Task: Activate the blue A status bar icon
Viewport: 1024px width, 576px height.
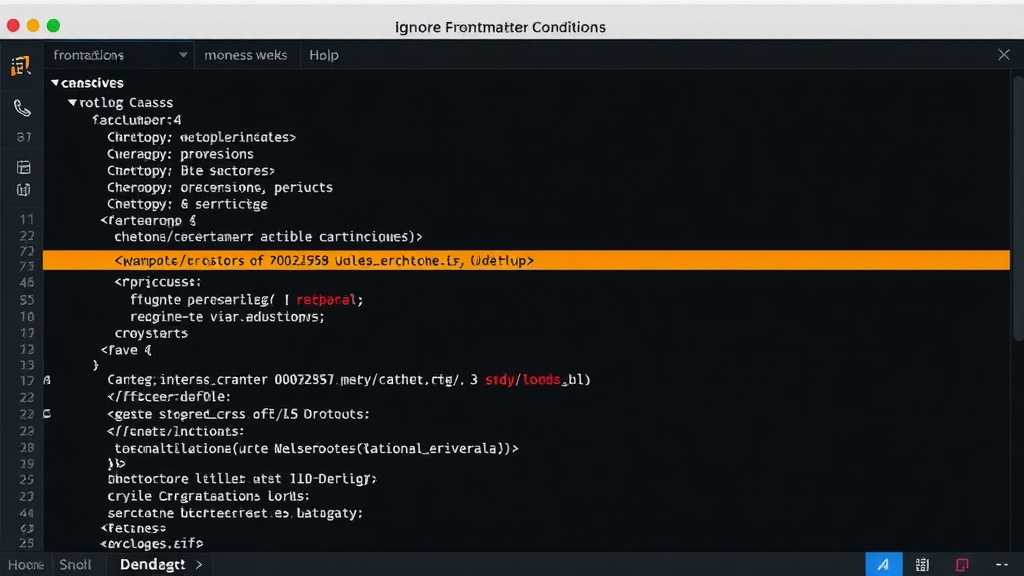Action: 884,564
